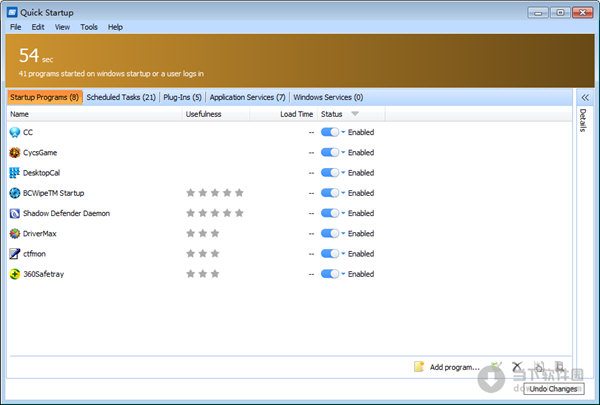
Task: Turn off the DesktopCal toggle
Action: point(330,173)
